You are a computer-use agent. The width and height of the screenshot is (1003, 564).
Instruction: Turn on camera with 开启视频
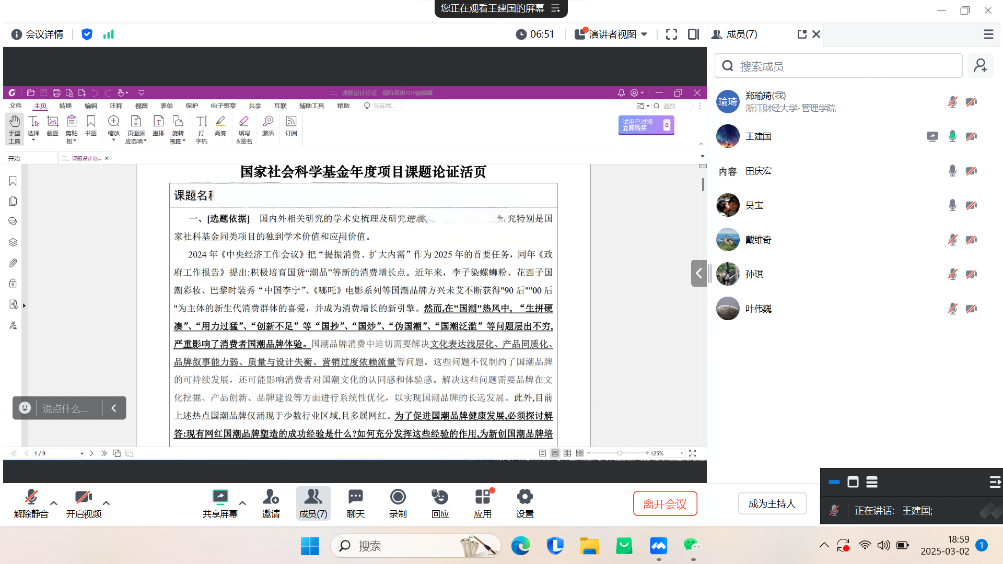(83, 502)
